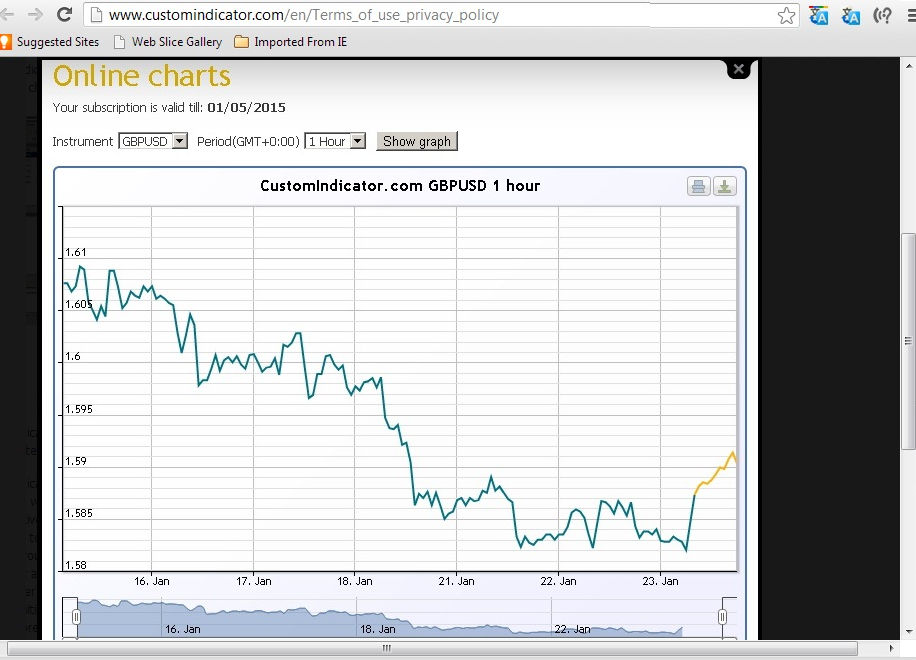Click the browser forward arrow
Screen dimensions: 916x660
click(35, 15)
